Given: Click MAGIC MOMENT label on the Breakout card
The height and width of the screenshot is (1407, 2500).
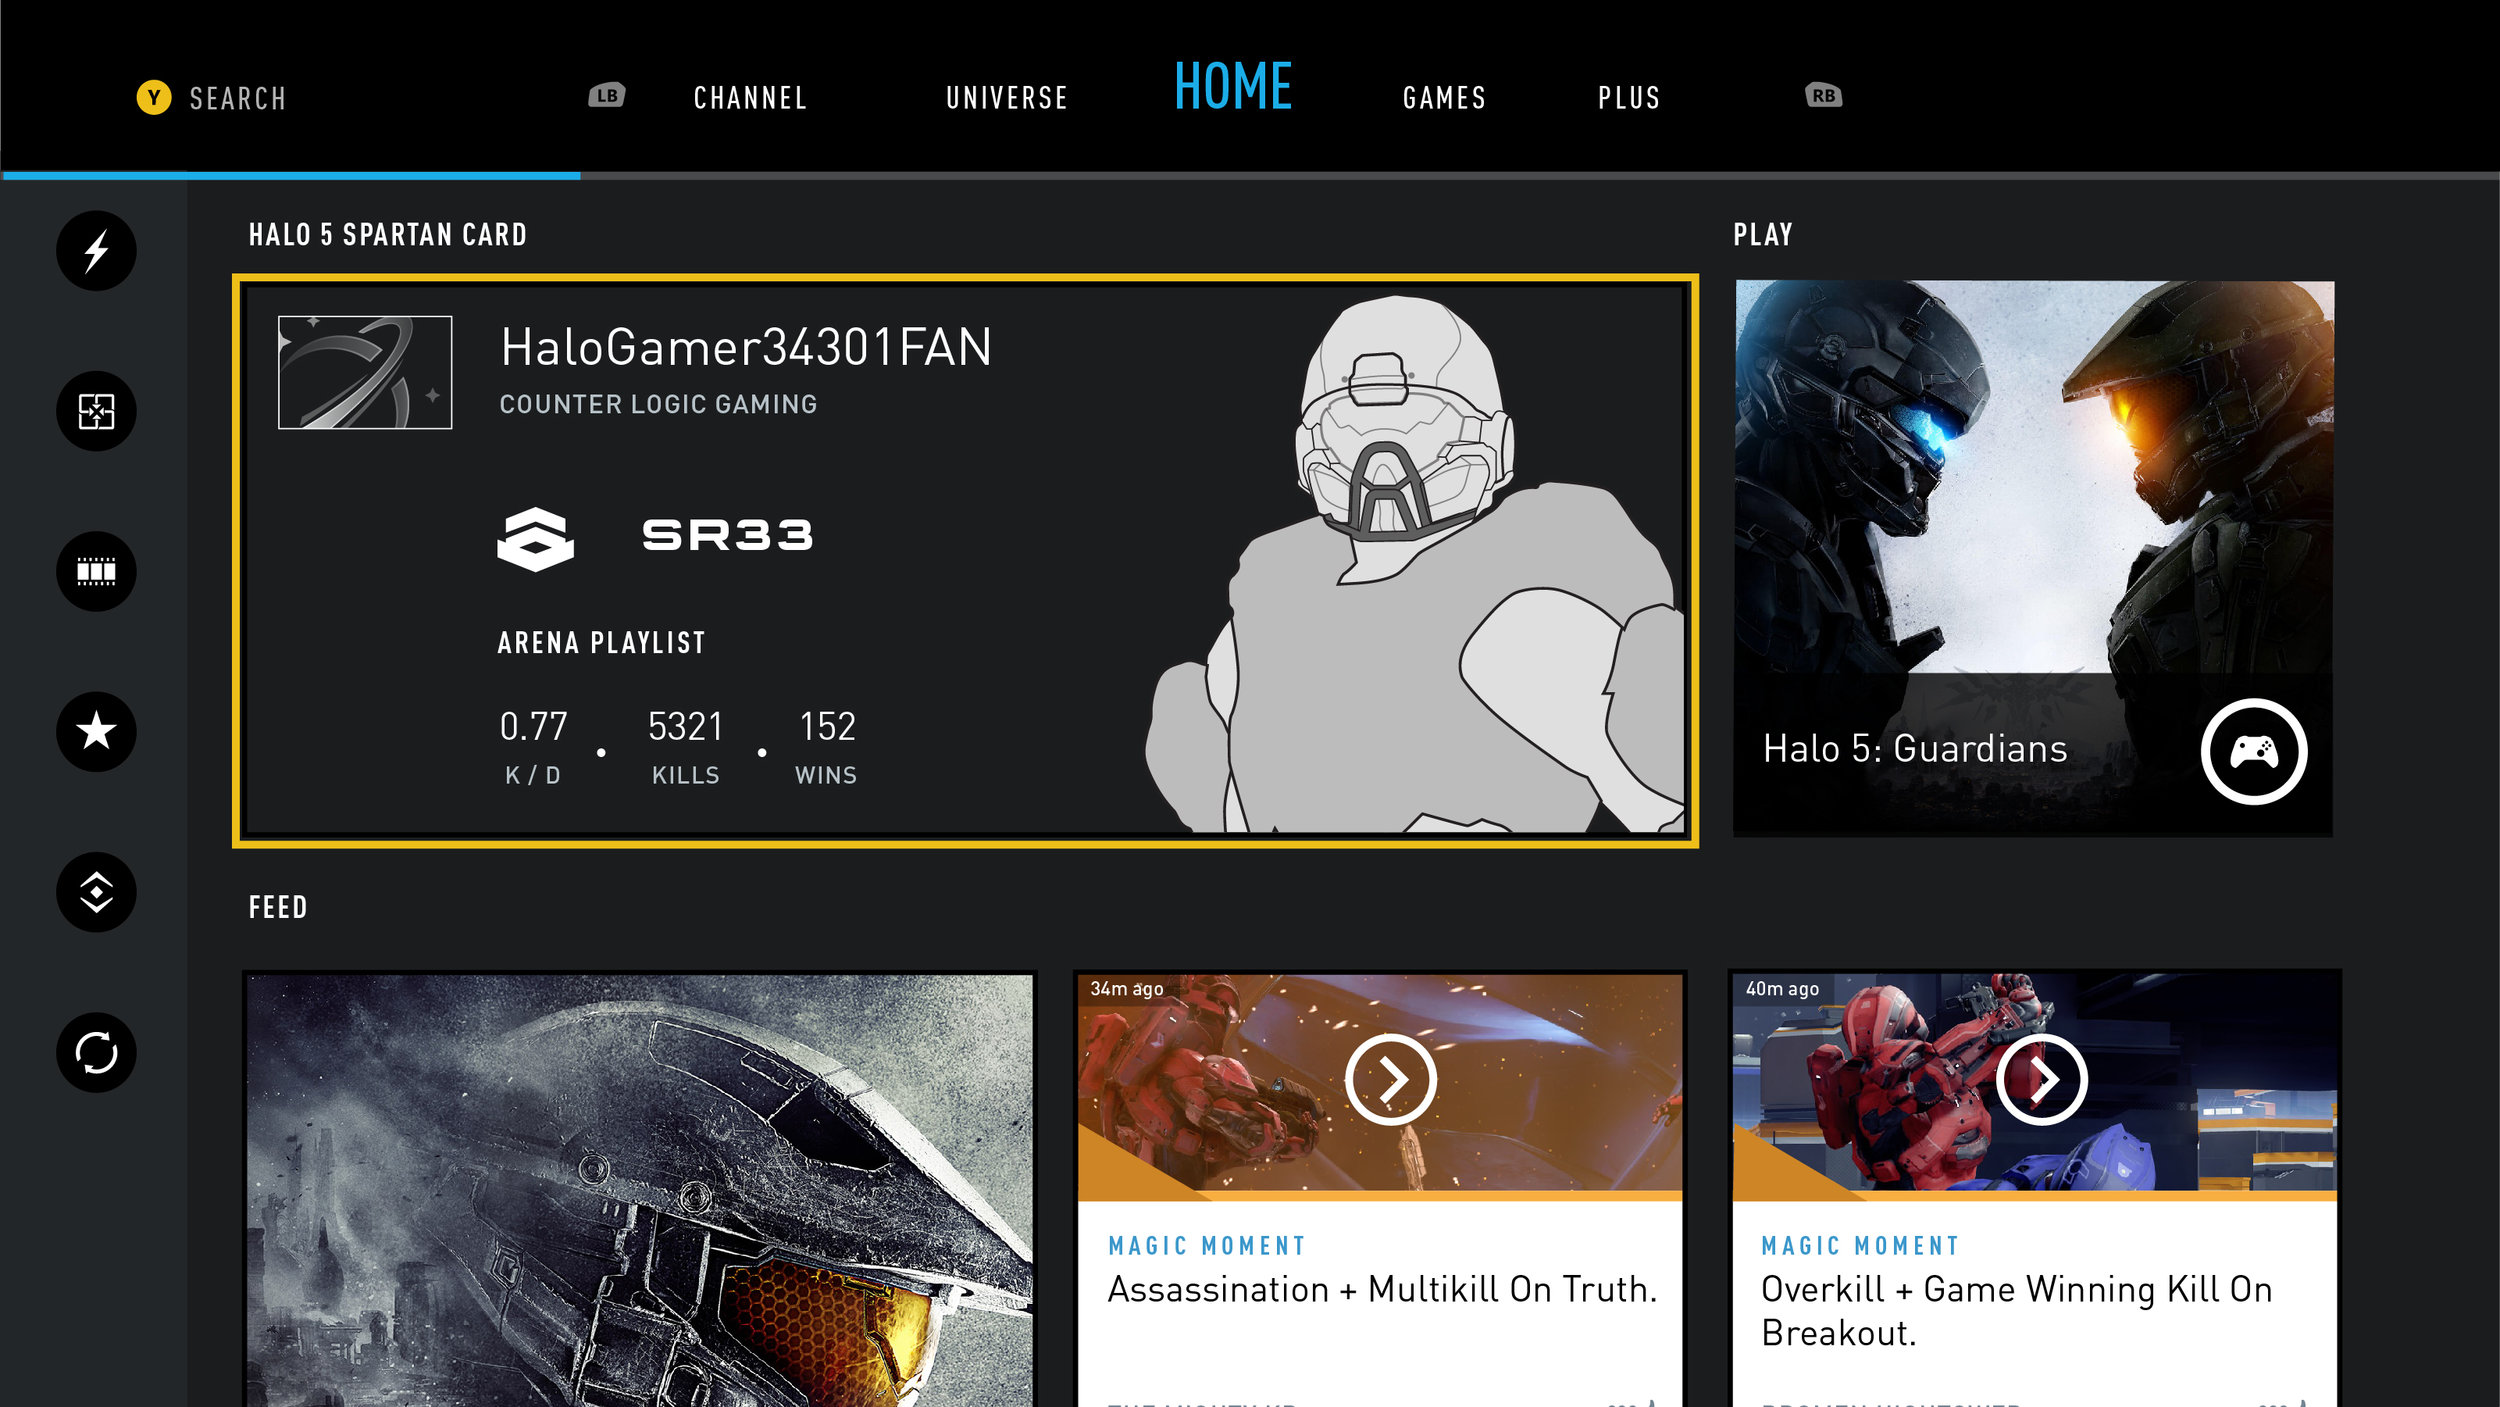Looking at the screenshot, I should (x=1860, y=1246).
